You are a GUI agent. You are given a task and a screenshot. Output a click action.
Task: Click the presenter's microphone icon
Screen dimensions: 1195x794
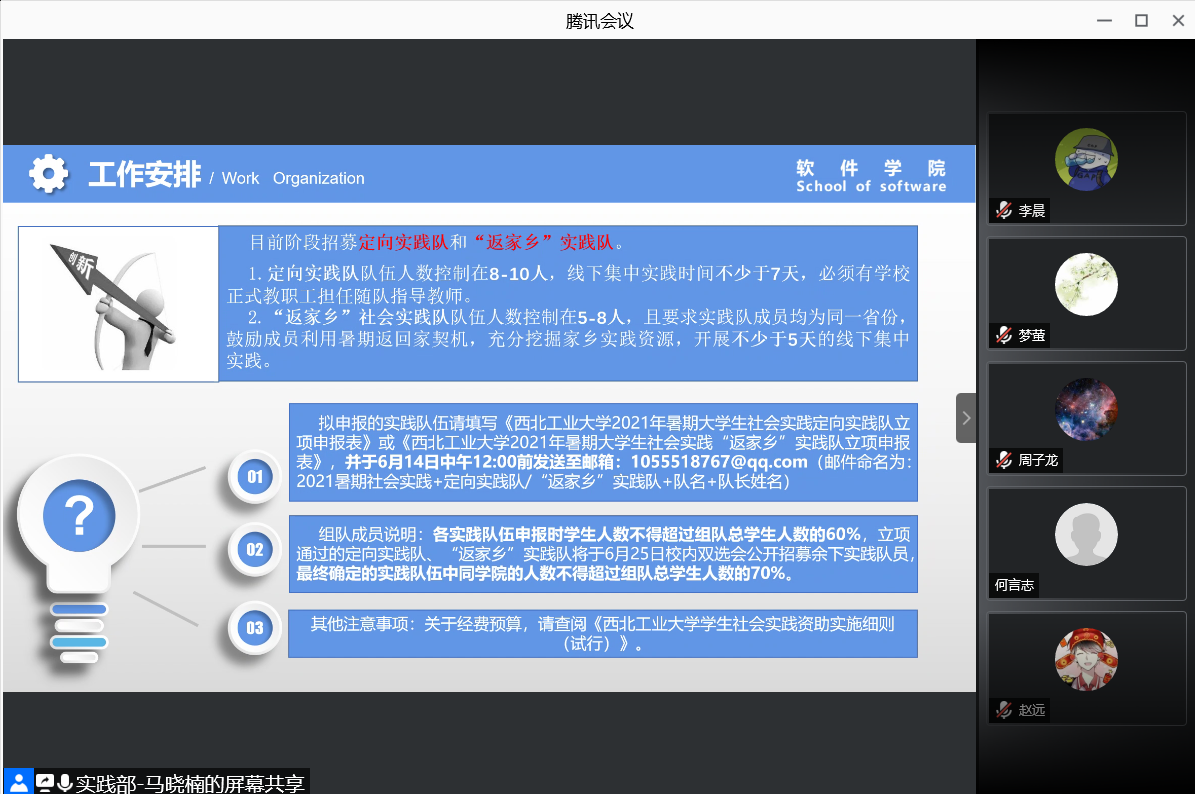pyautogui.click(x=65, y=782)
